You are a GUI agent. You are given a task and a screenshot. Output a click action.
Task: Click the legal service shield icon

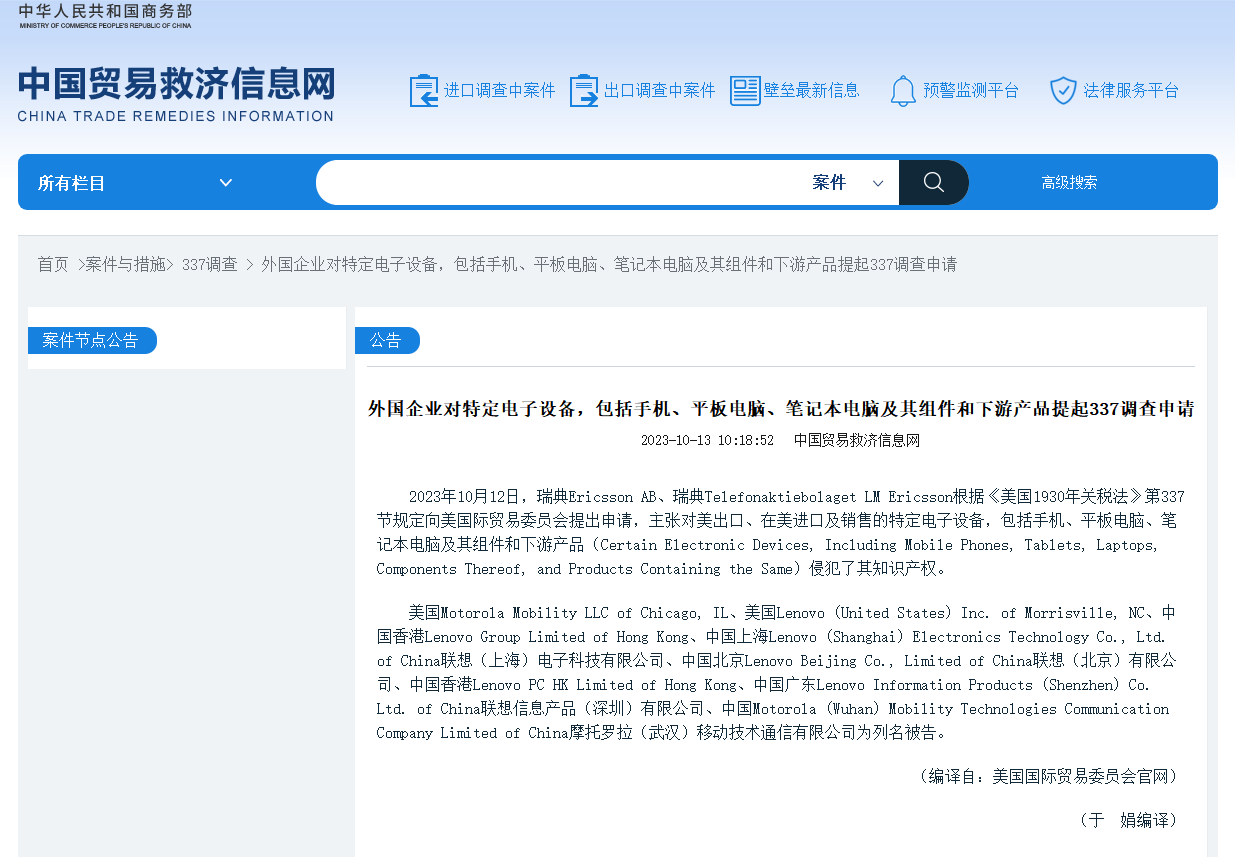1063,91
